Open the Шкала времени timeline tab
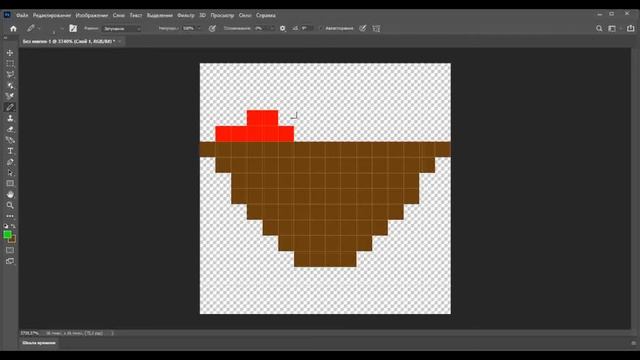The height and width of the screenshot is (360, 640). click(x=39, y=343)
